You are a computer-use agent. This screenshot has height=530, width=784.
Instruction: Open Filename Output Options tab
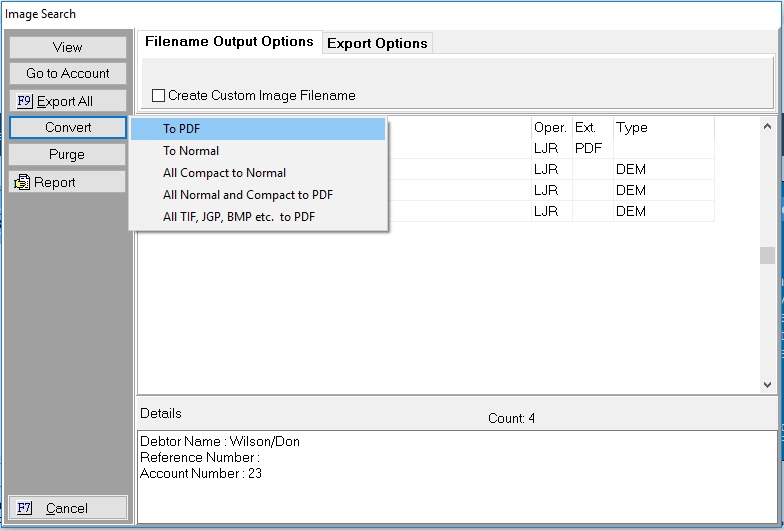click(229, 42)
